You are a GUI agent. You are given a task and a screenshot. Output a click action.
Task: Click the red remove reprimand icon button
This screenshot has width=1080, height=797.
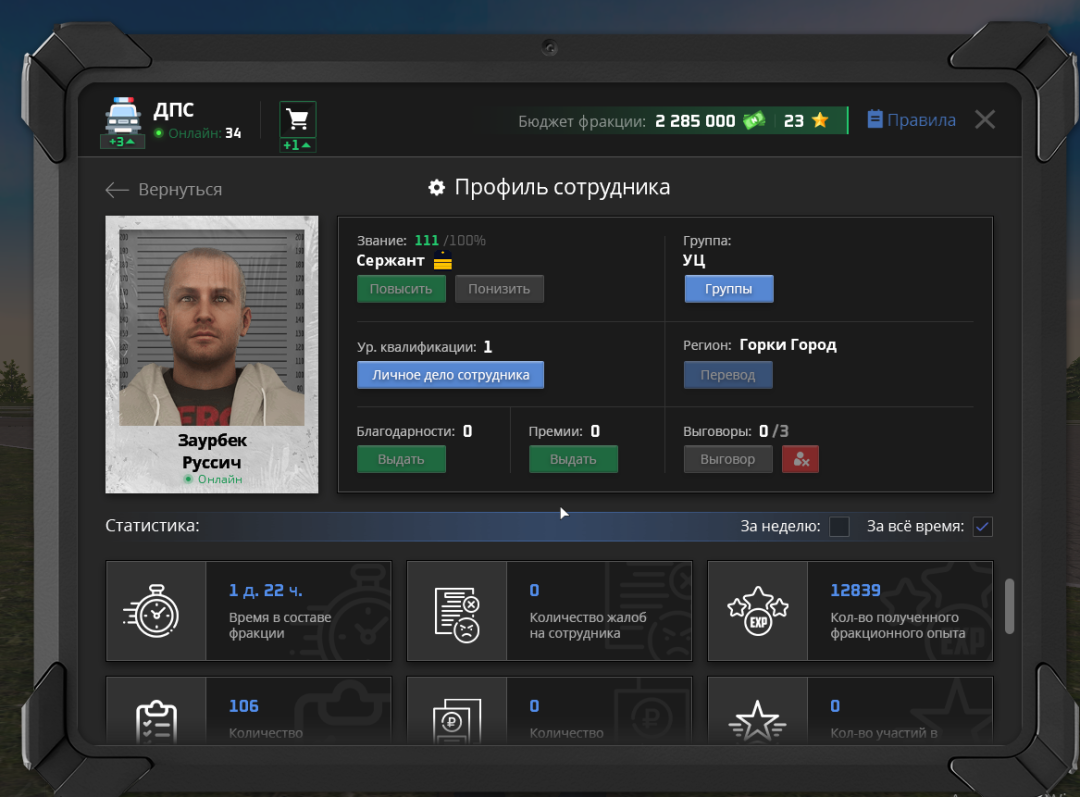(x=800, y=459)
